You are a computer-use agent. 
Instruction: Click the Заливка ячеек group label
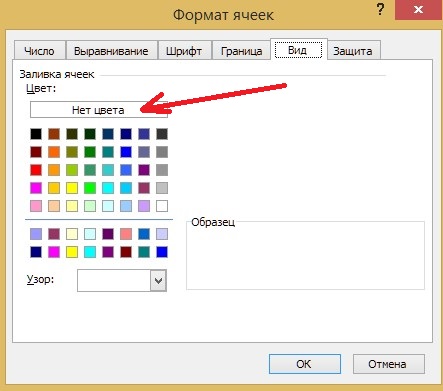click(57, 74)
